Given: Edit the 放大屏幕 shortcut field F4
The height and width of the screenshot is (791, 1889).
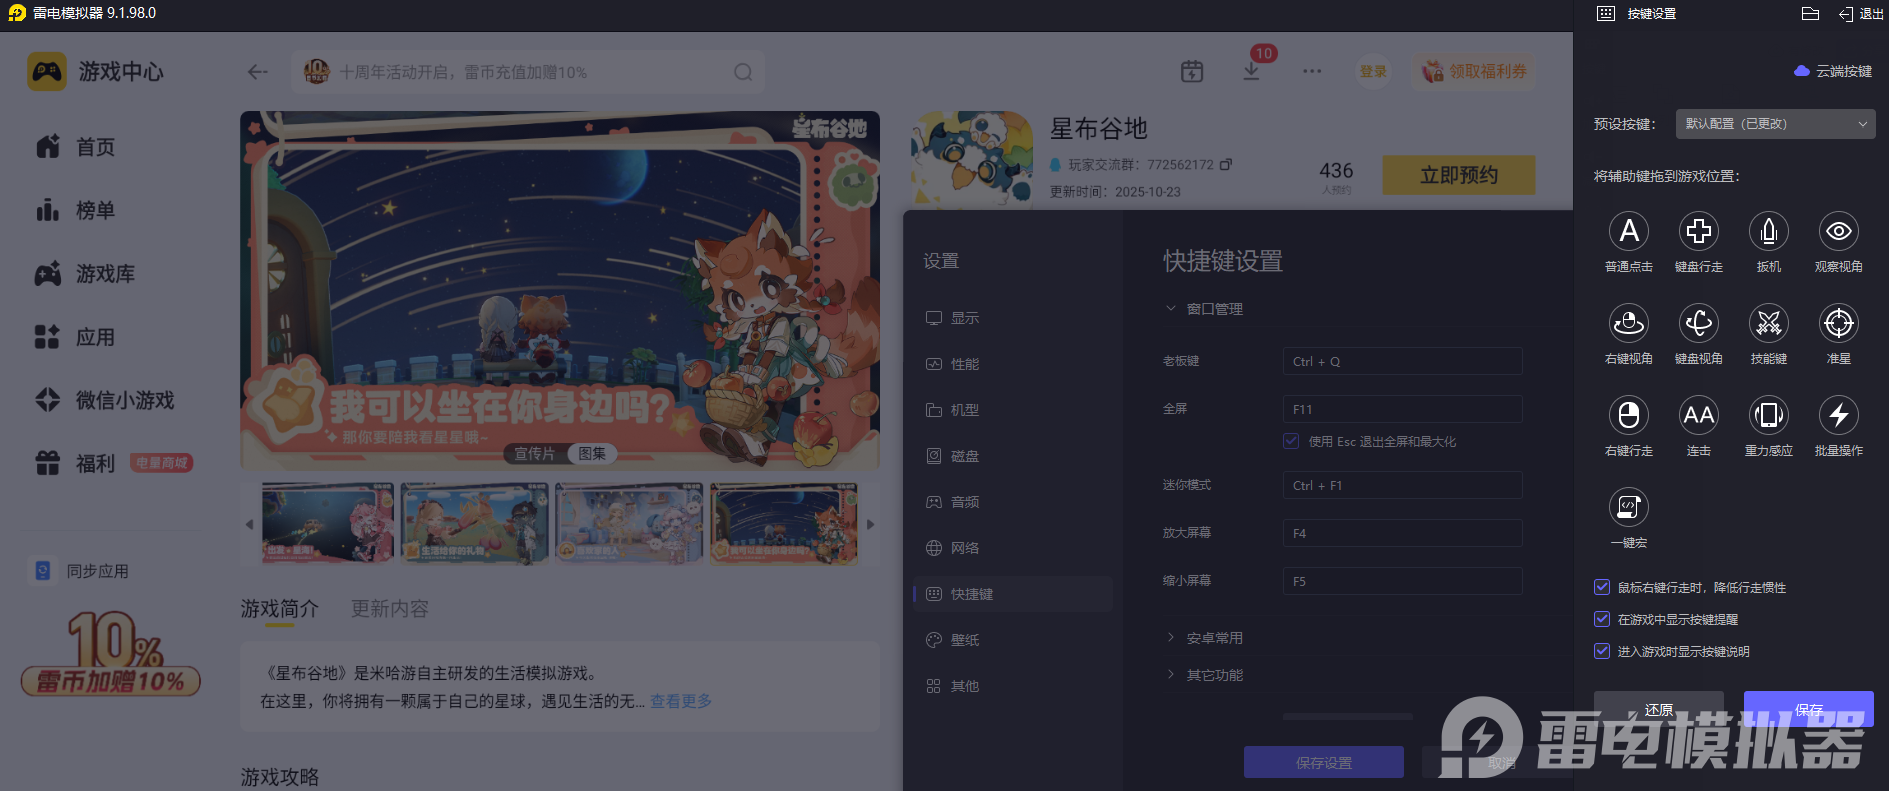Looking at the screenshot, I should (1403, 533).
